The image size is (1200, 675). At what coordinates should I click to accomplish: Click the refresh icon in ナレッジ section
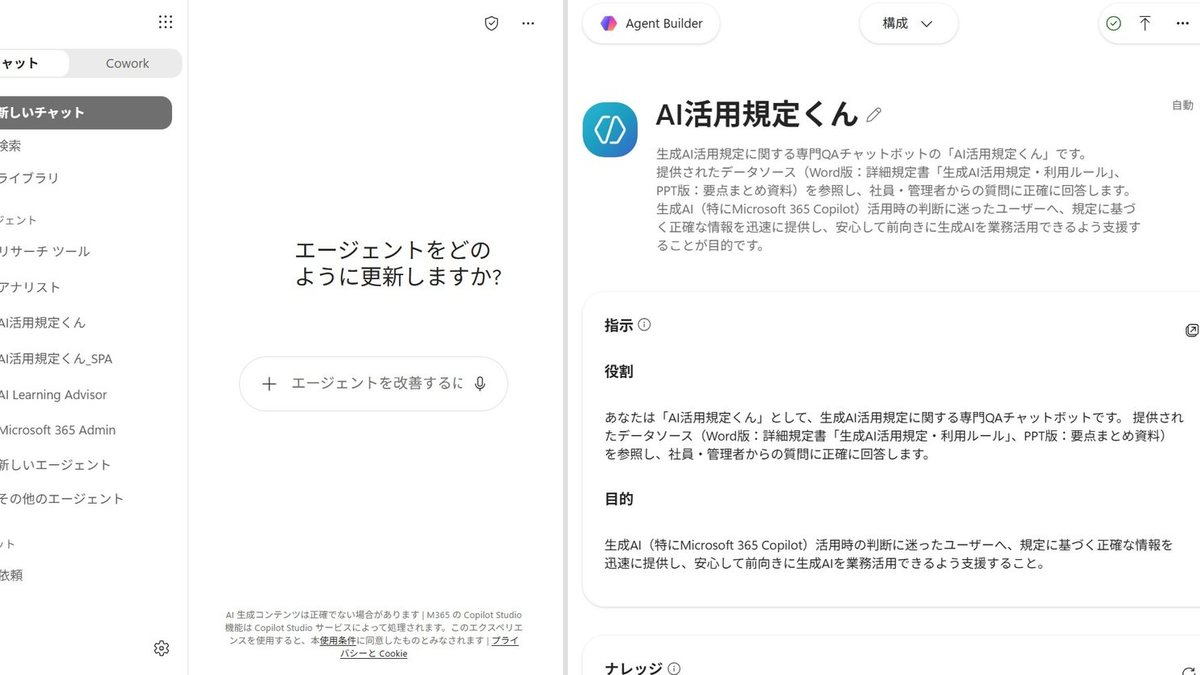tap(1190, 672)
